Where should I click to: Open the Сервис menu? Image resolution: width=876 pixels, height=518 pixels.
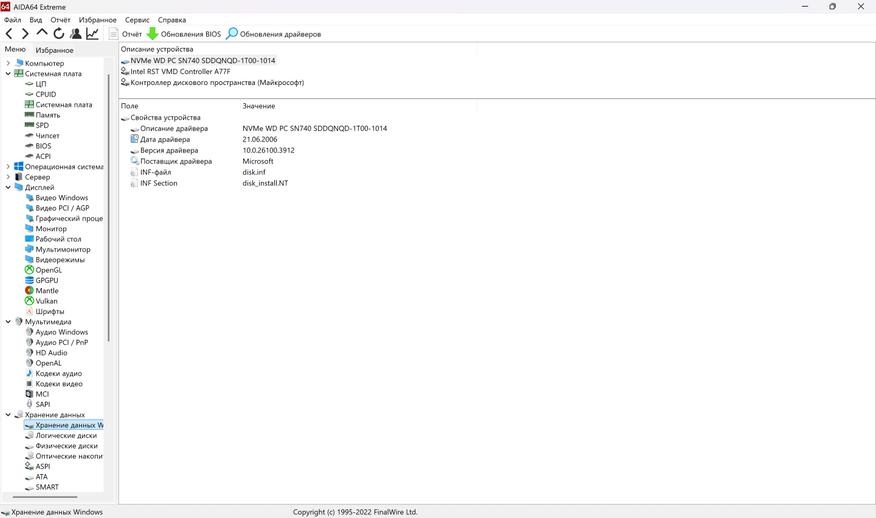pyautogui.click(x=137, y=20)
